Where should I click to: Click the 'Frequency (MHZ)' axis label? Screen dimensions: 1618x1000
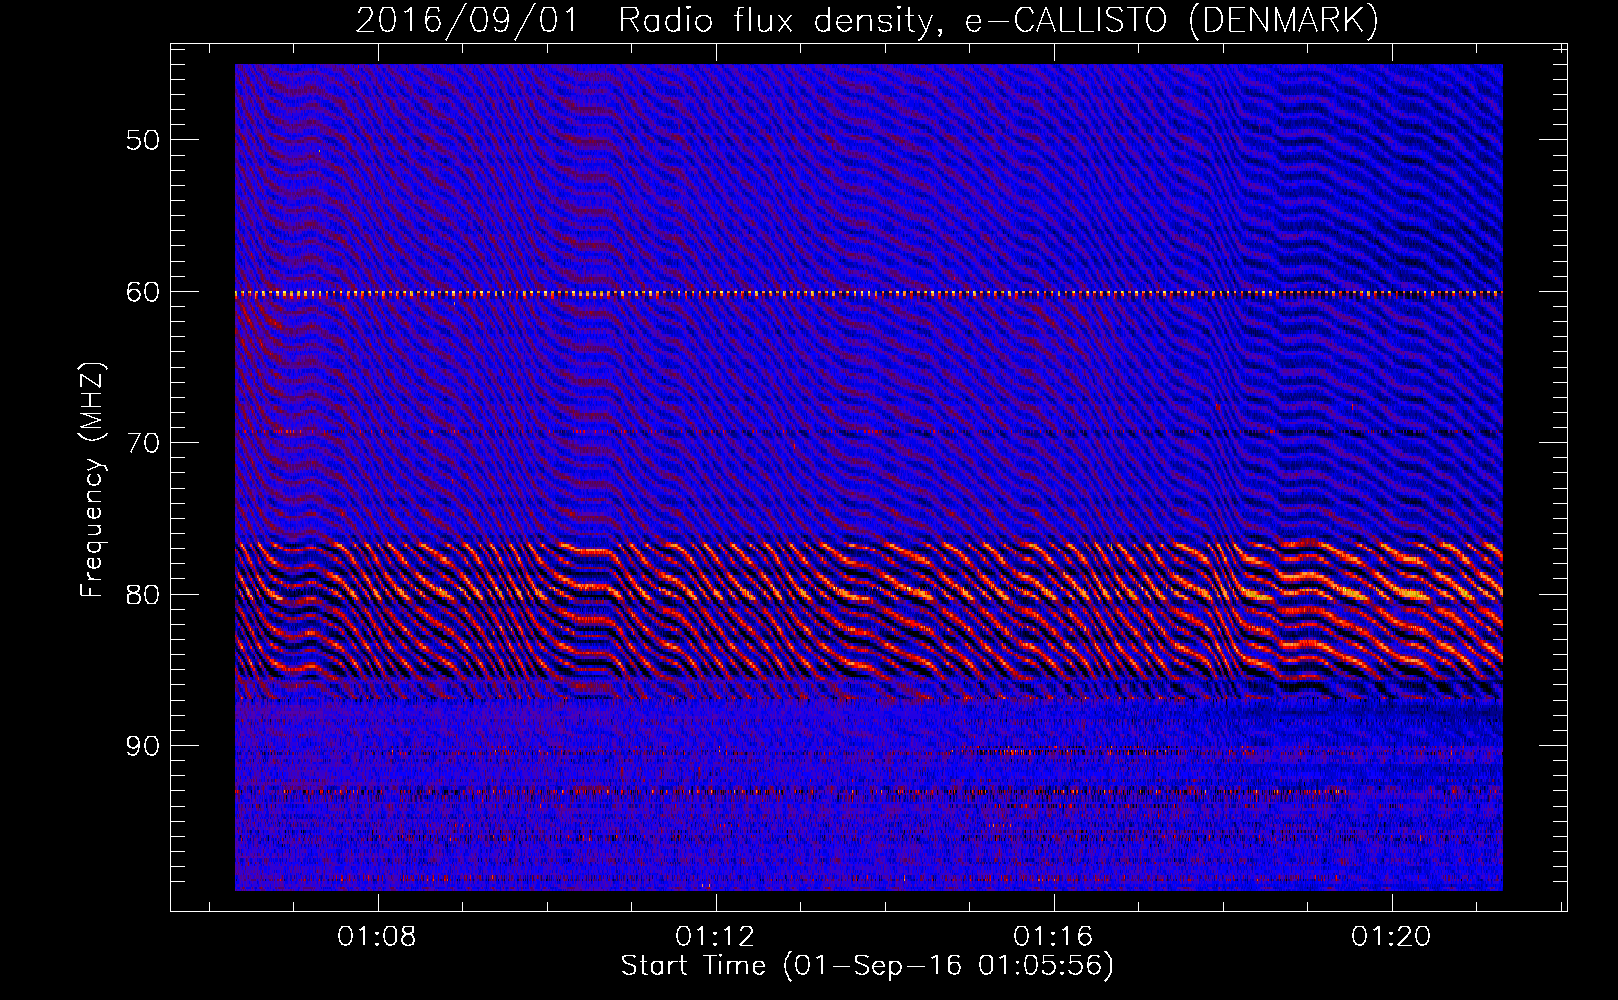92,480
